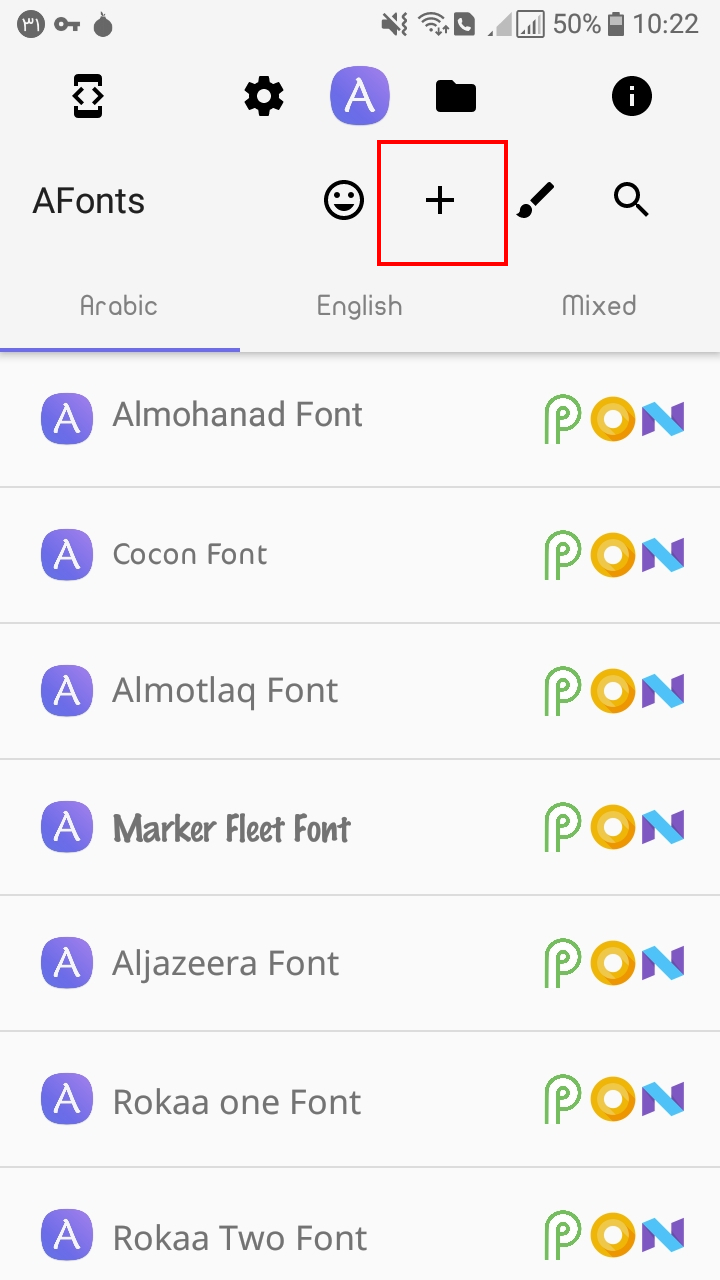The image size is (720, 1280).
Task: Open the Cocon Font entry
Action: pyautogui.click(x=190, y=555)
